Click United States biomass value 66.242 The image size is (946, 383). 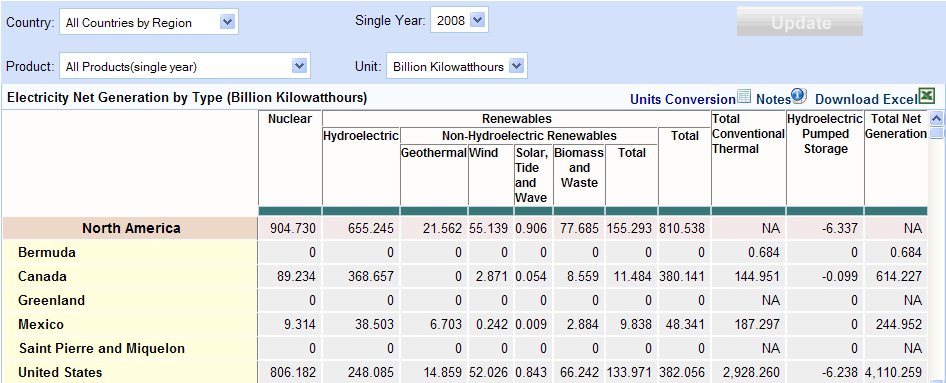click(579, 373)
